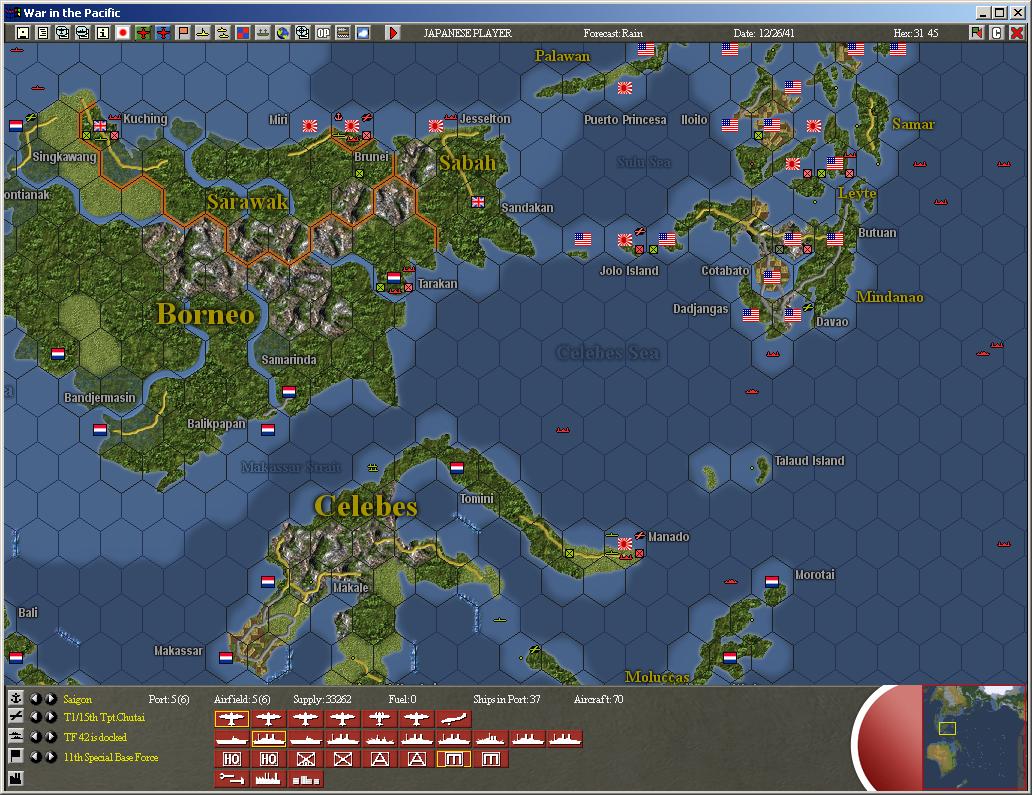
Task: Select the highlighted second ship button in TF row
Action: pyautogui.click(x=269, y=739)
